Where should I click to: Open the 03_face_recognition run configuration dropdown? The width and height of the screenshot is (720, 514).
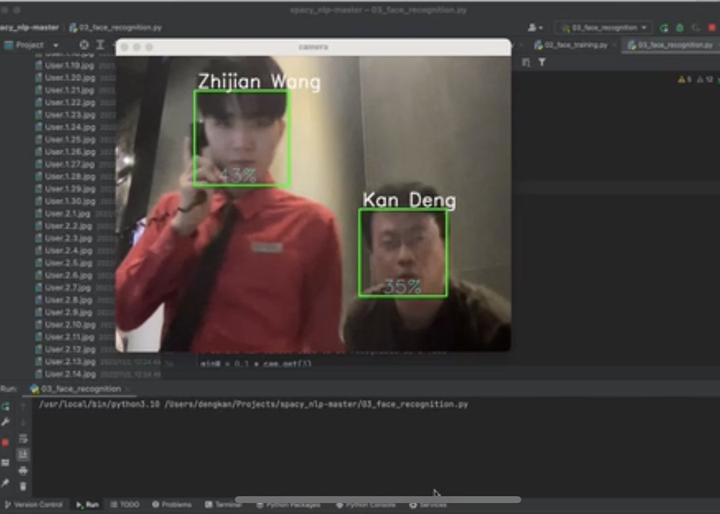click(x=604, y=28)
